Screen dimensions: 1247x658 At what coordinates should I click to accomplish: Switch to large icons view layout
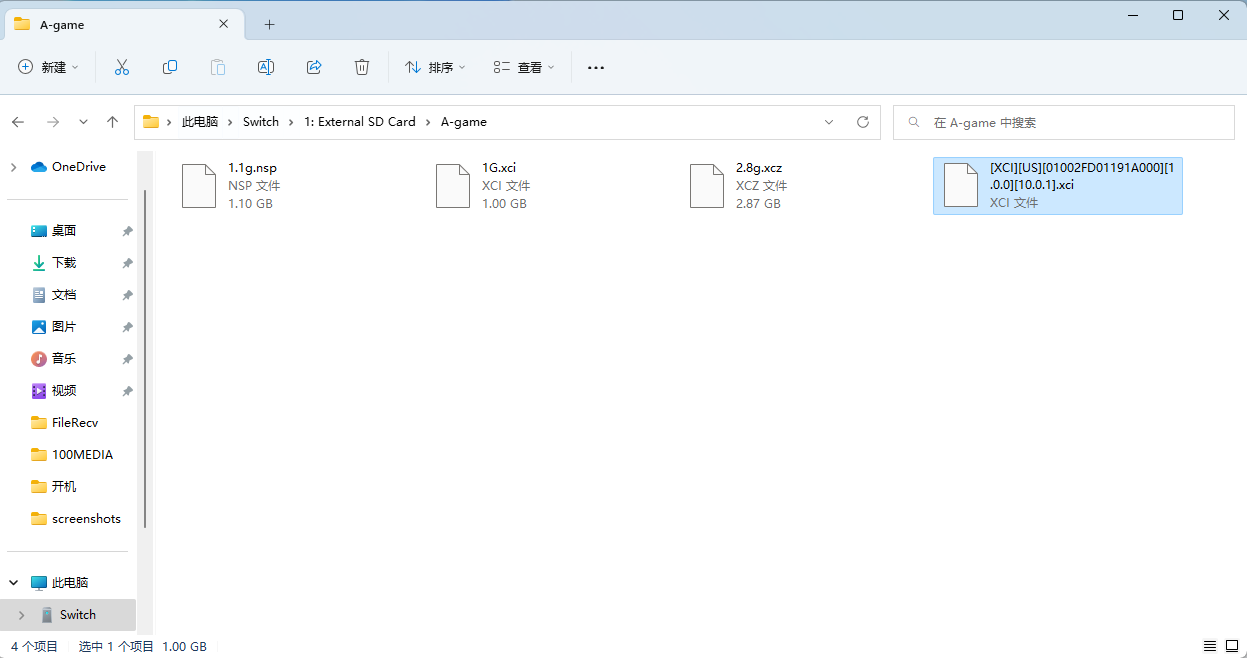coord(1231,646)
